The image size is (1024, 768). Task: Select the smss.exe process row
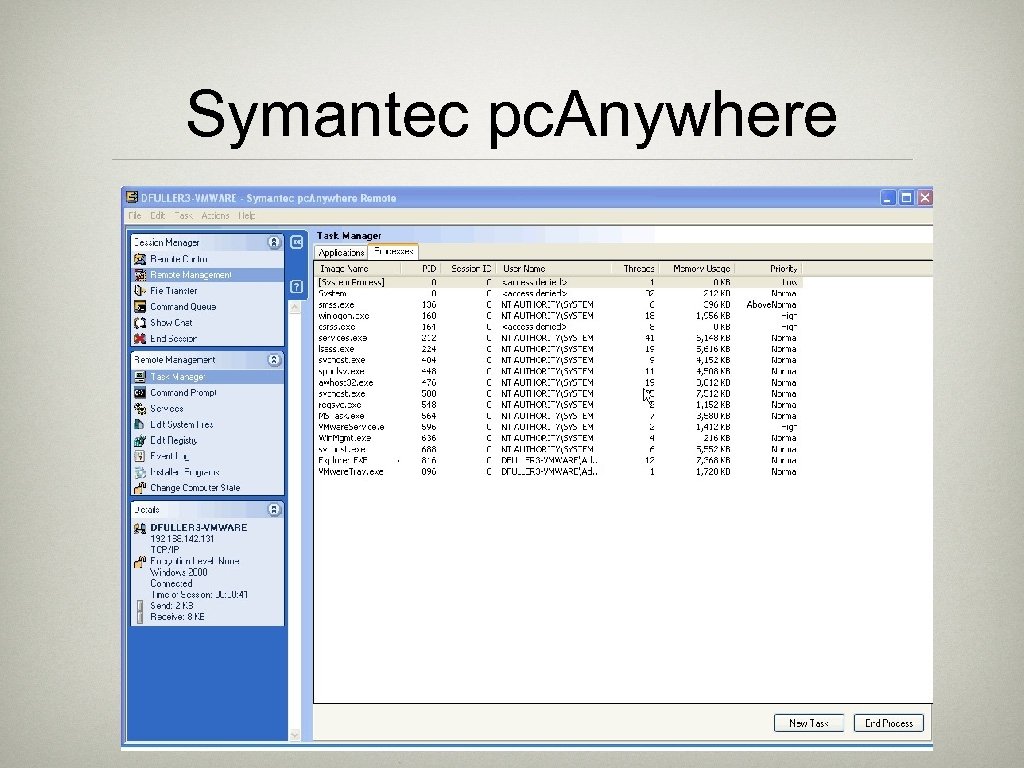pyautogui.click(x=558, y=304)
